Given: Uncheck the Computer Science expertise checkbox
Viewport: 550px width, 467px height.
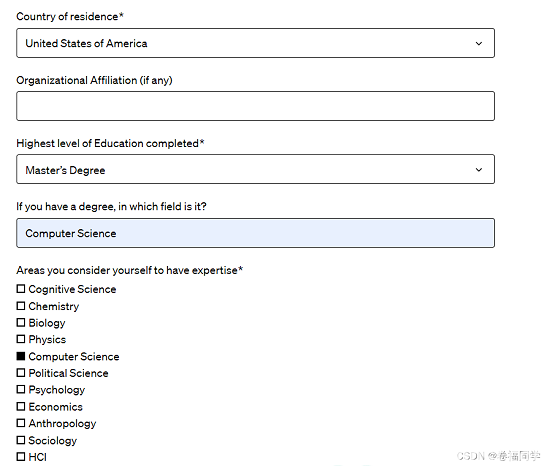Looking at the screenshot, I should pos(21,356).
